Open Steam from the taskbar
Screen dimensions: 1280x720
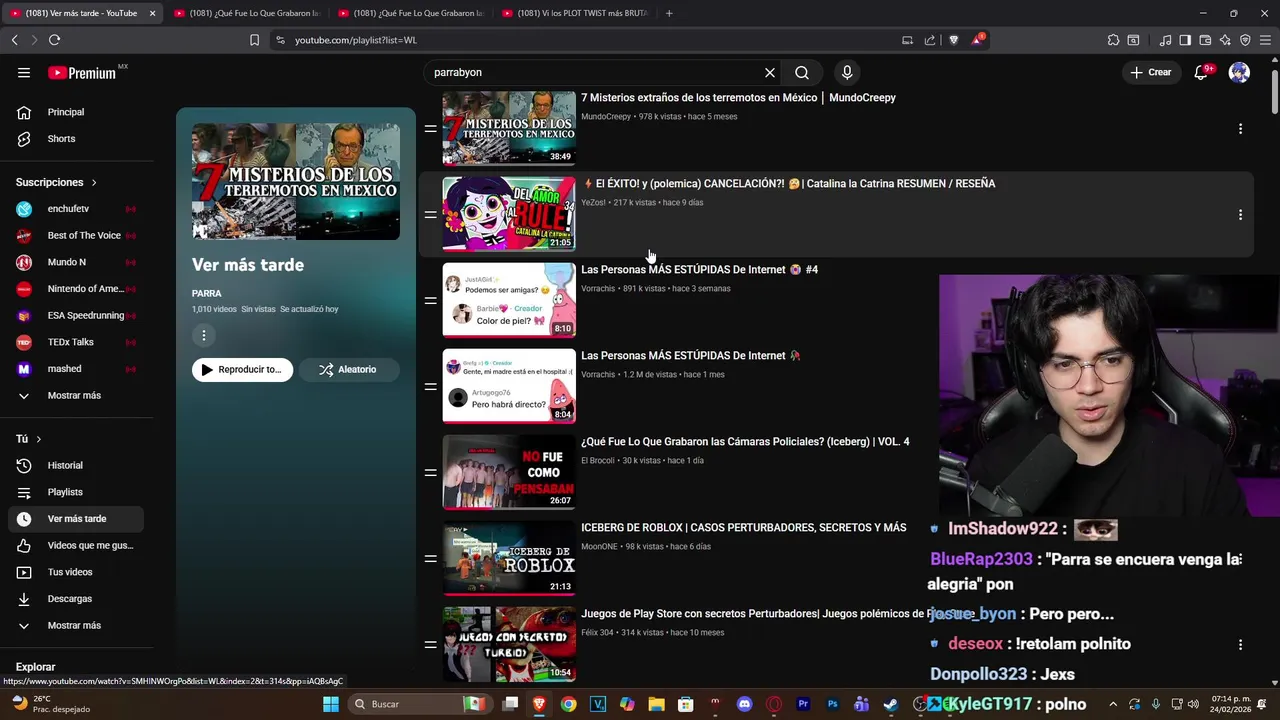[x=890, y=704]
